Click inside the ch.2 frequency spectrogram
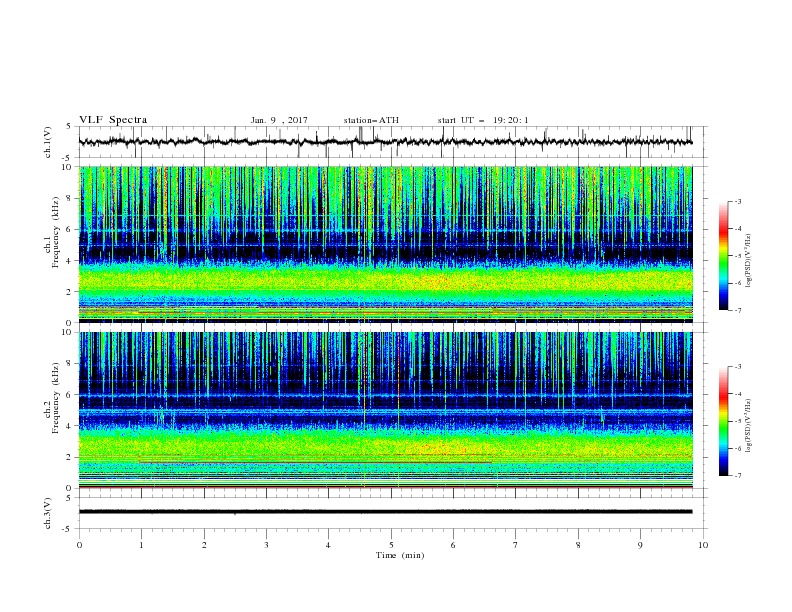Viewport: 792px width, 612px height. [385, 410]
